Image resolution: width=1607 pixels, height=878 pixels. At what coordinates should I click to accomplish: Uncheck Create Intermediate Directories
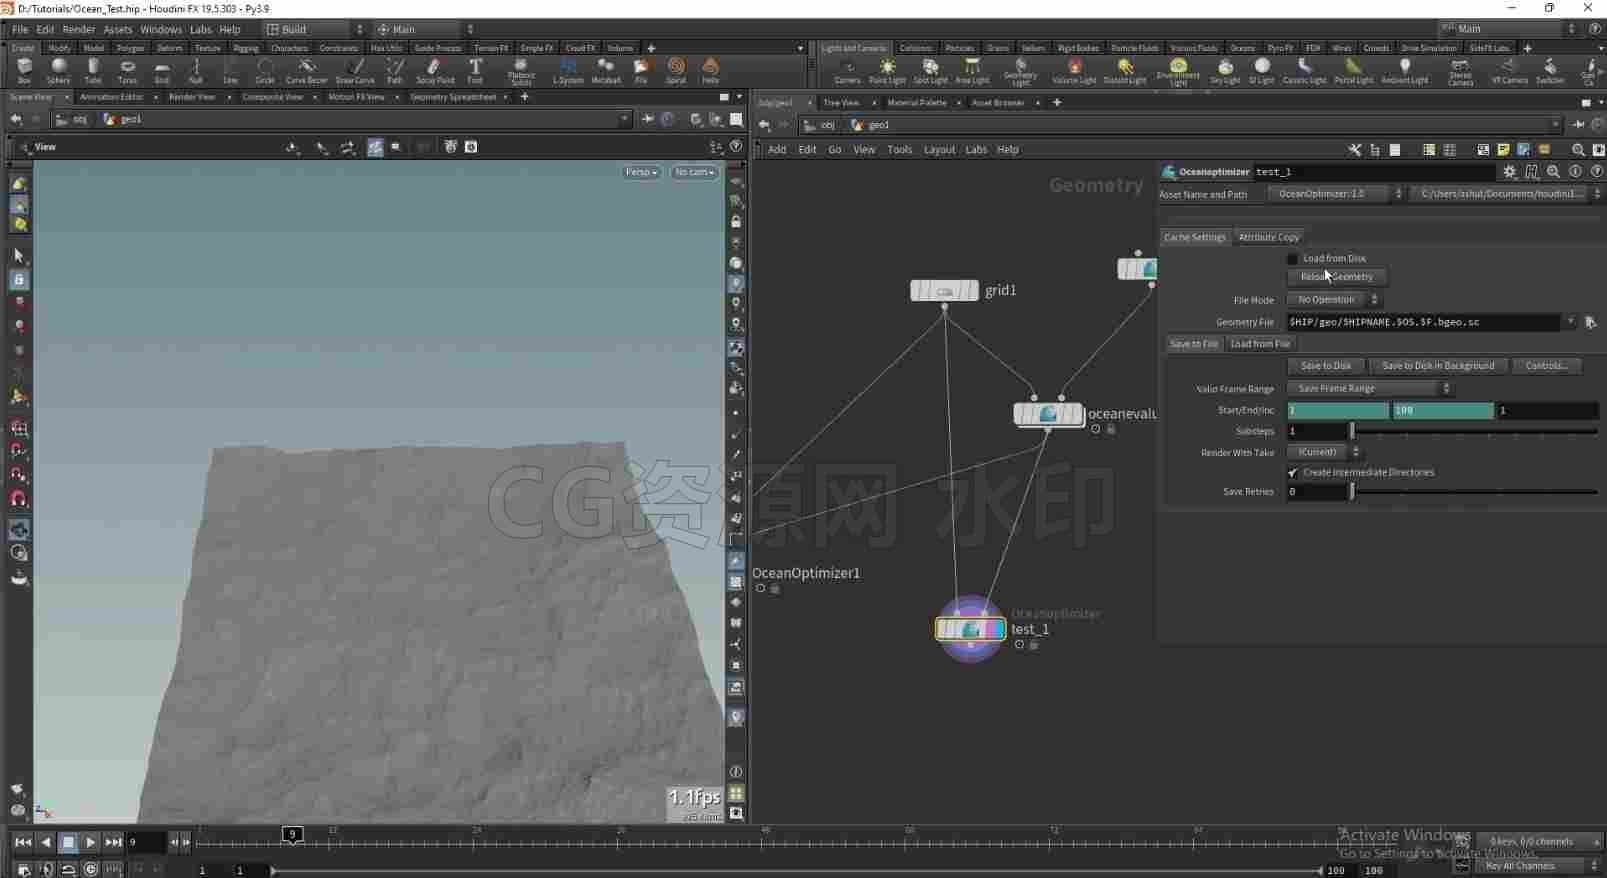pos(1293,472)
